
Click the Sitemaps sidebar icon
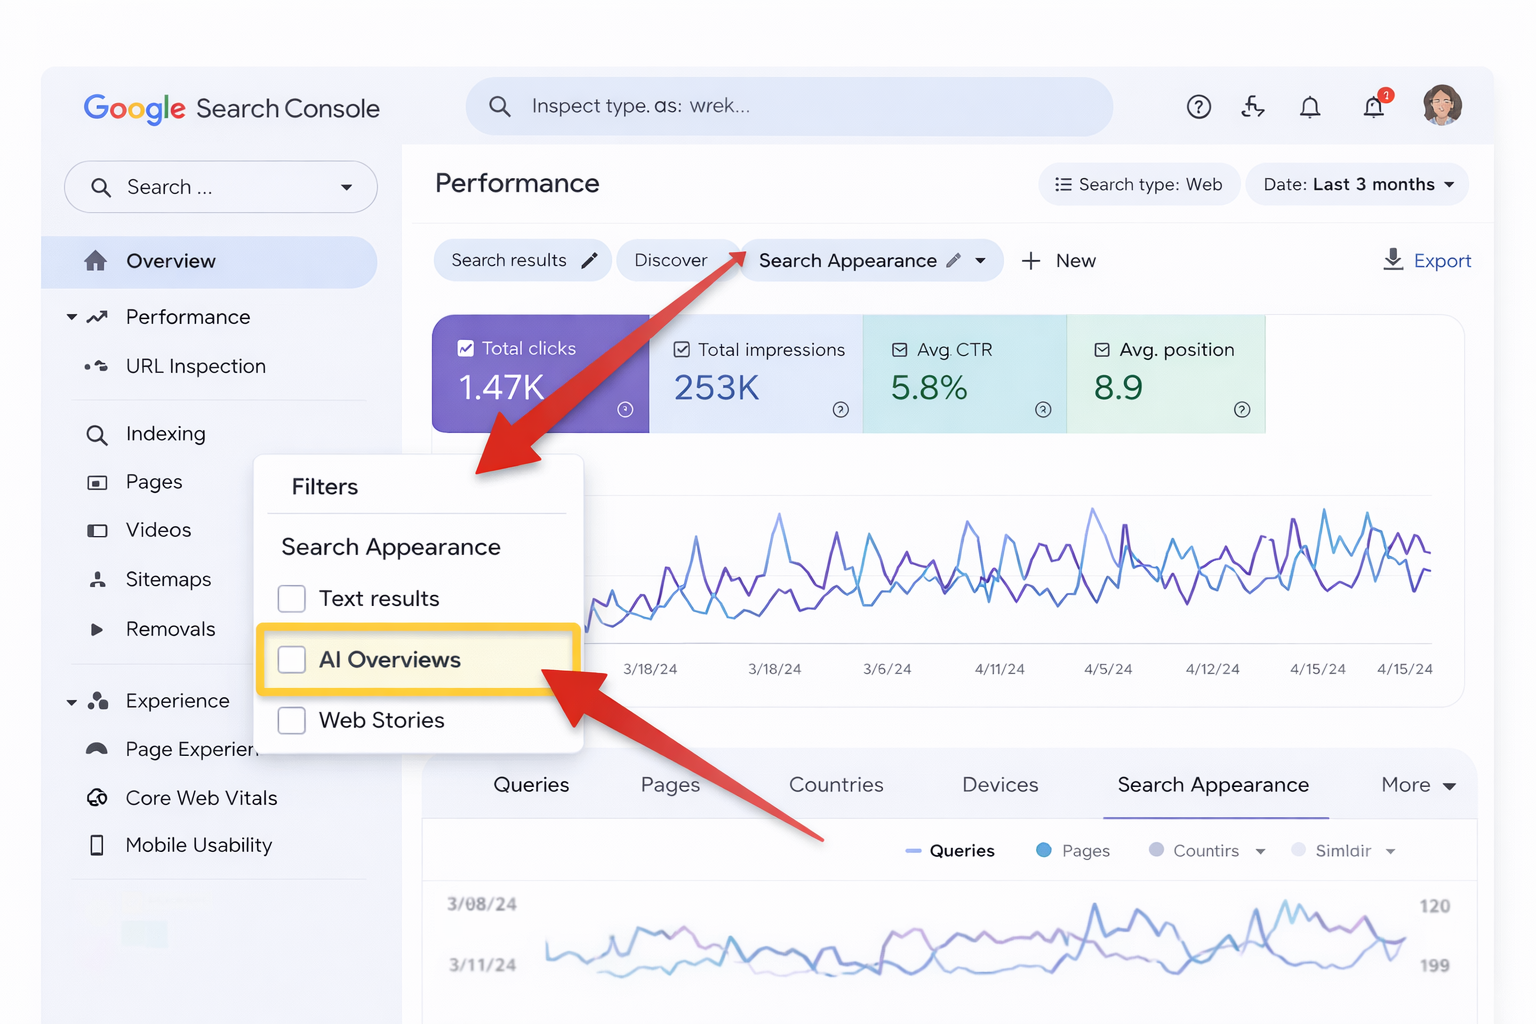coord(97,579)
